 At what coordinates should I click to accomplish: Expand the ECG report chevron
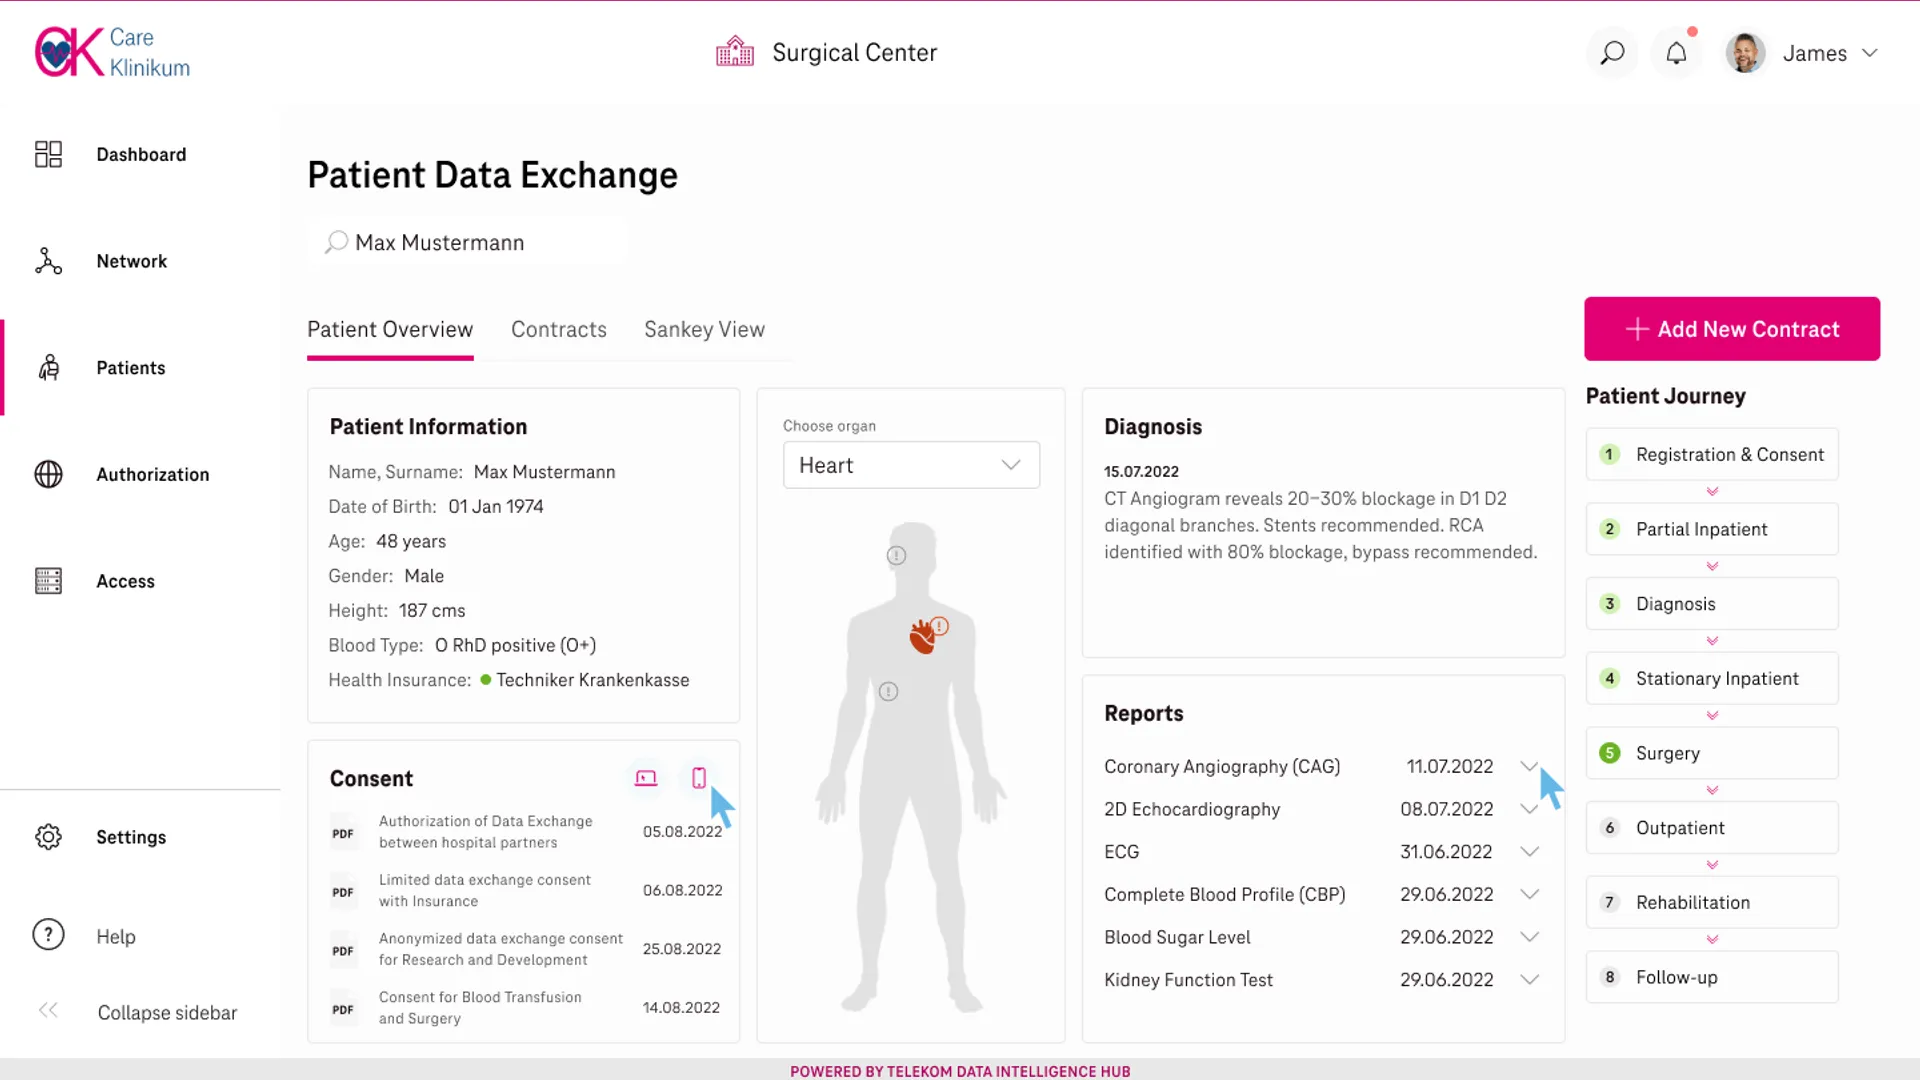[1529, 852]
